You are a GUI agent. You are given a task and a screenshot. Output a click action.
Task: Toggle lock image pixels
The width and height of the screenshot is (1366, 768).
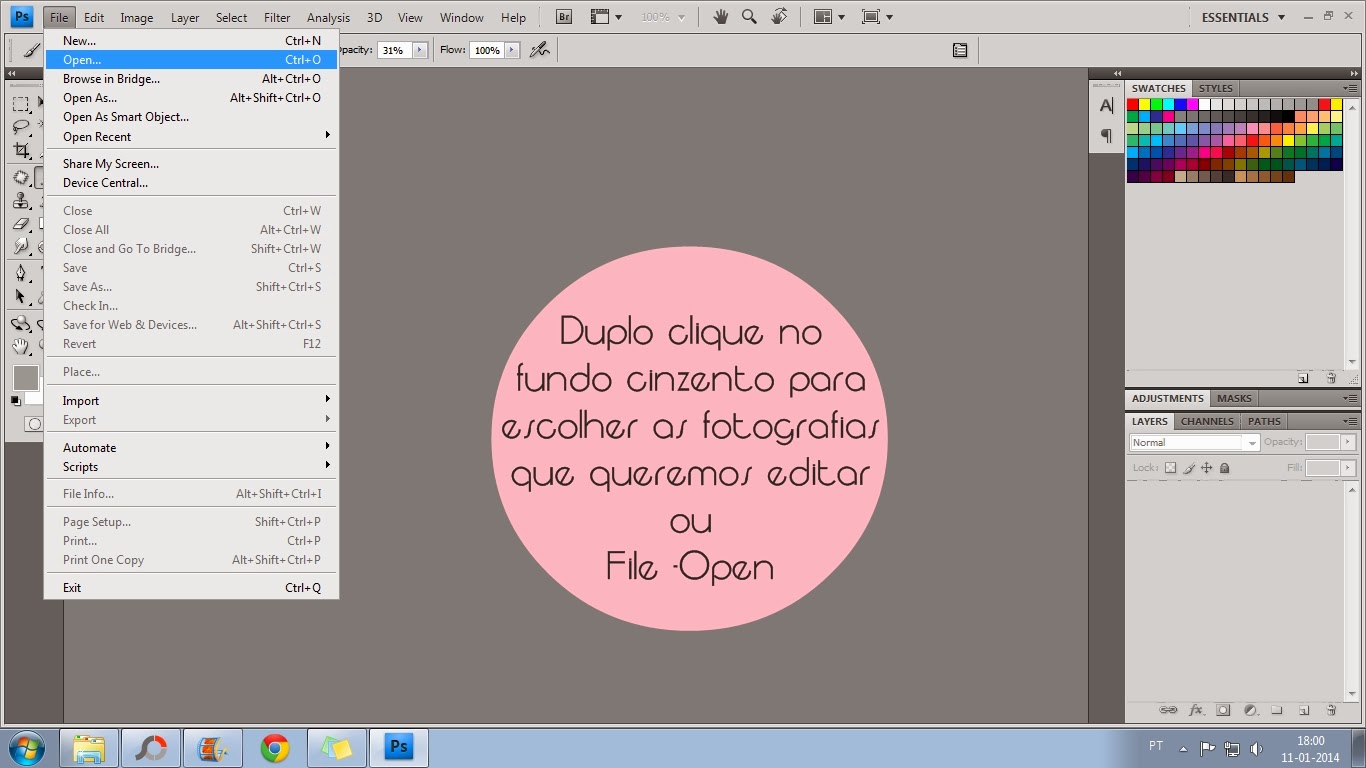pyautogui.click(x=1189, y=468)
